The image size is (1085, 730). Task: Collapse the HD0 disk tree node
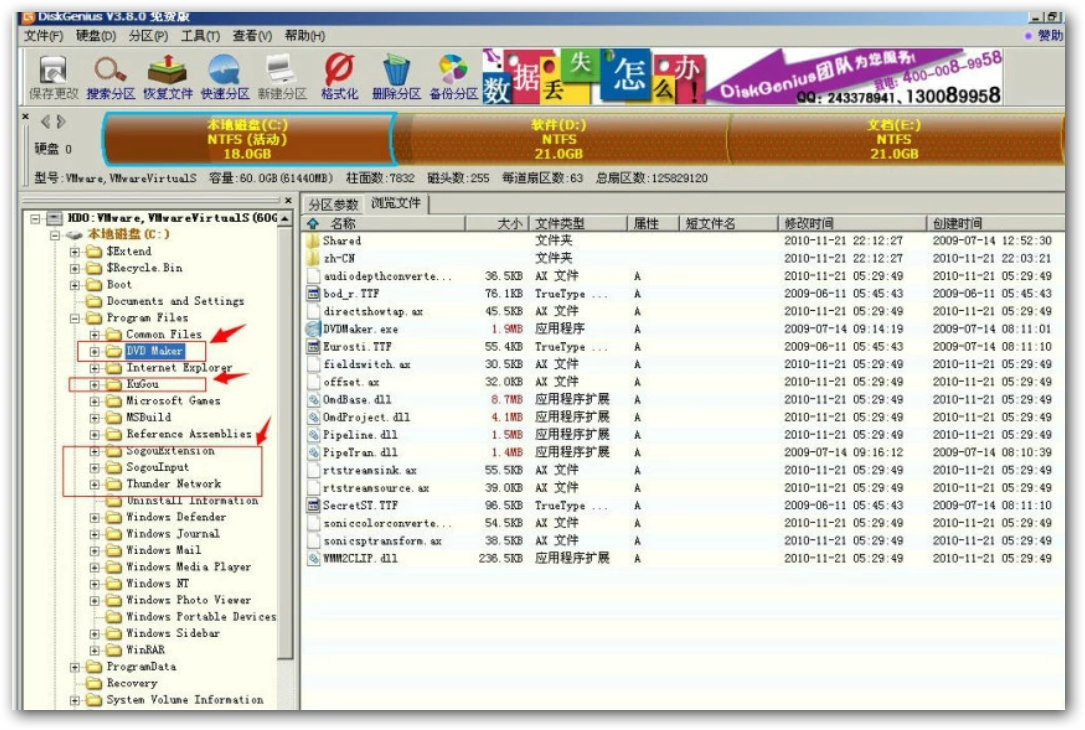click(x=35, y=219)
